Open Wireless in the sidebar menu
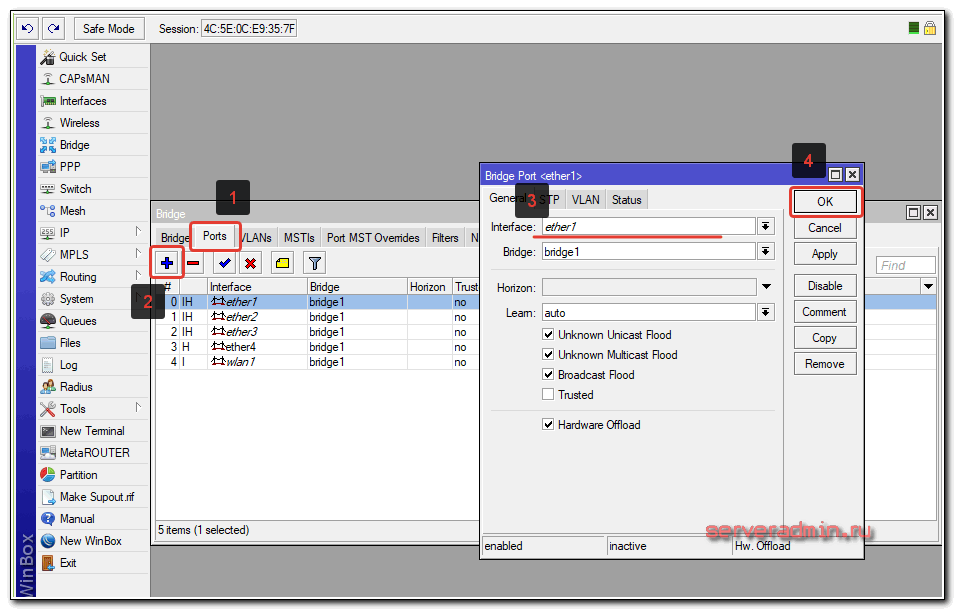 coord(79,123)
